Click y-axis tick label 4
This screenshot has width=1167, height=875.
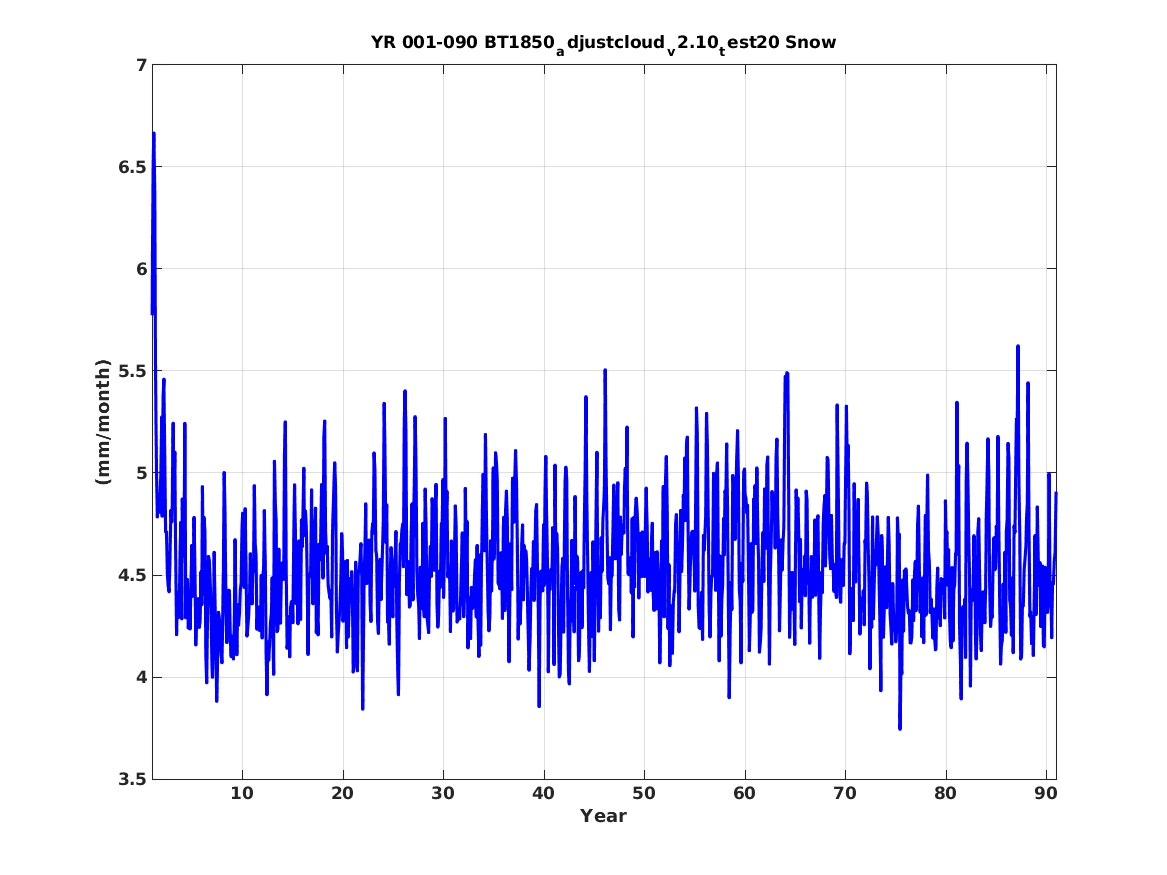pyautogui.click(x=141, y=678)
